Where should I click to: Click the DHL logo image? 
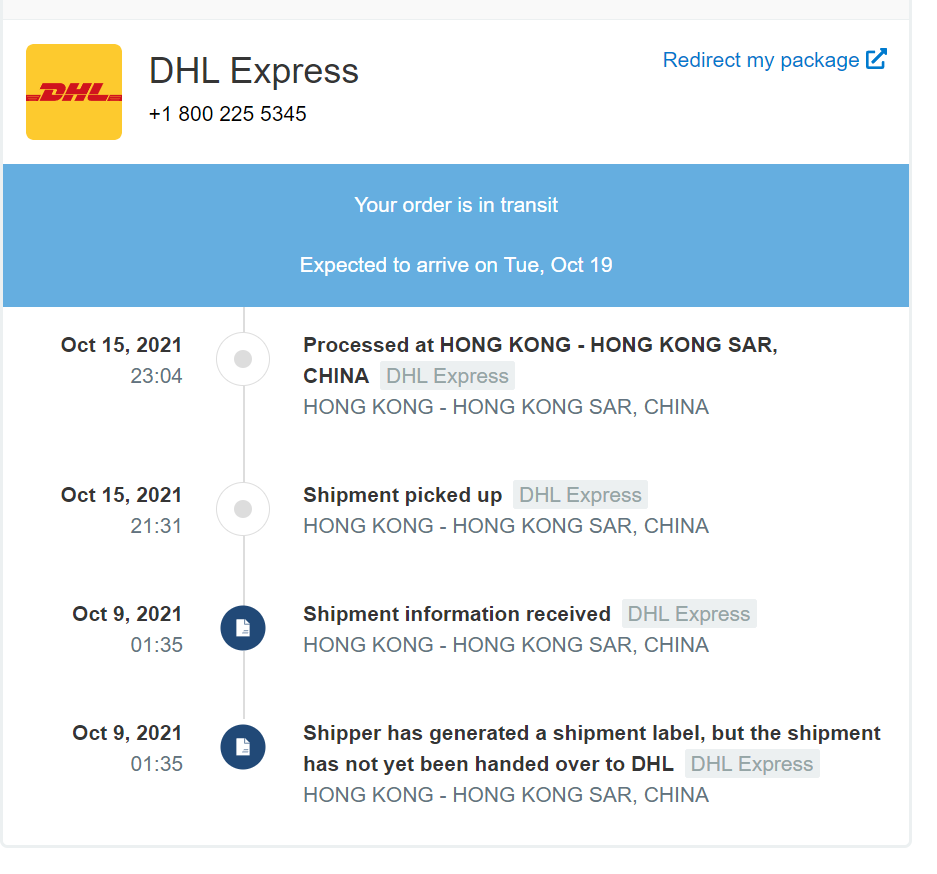74,92
